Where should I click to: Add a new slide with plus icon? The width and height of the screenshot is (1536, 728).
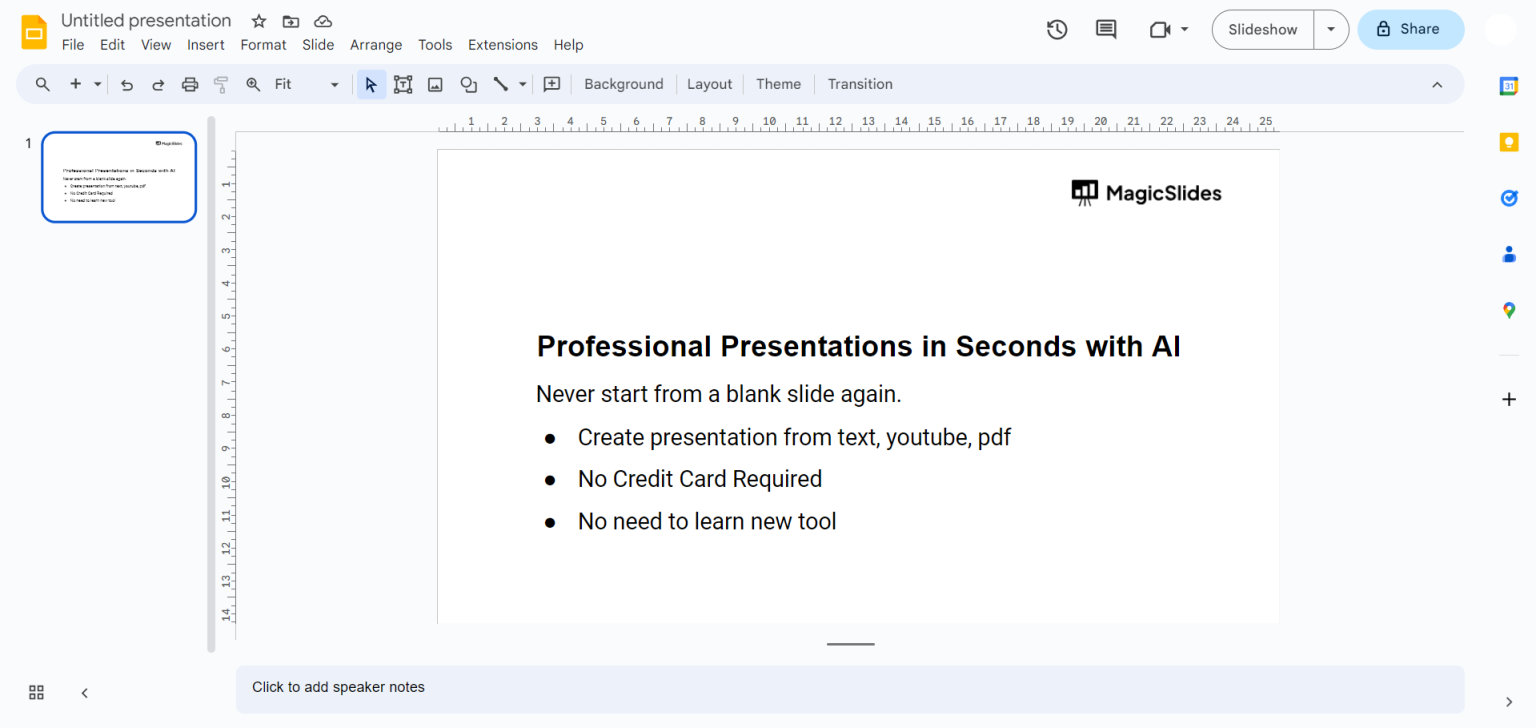[75, 84]
